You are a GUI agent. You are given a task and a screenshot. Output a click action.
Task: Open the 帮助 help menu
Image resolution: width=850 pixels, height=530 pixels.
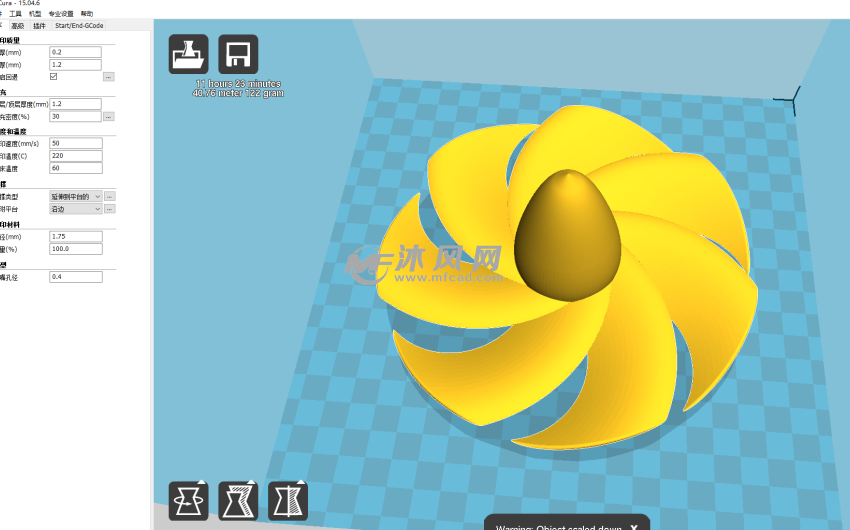pyautogui.click(x=87, y=14)
